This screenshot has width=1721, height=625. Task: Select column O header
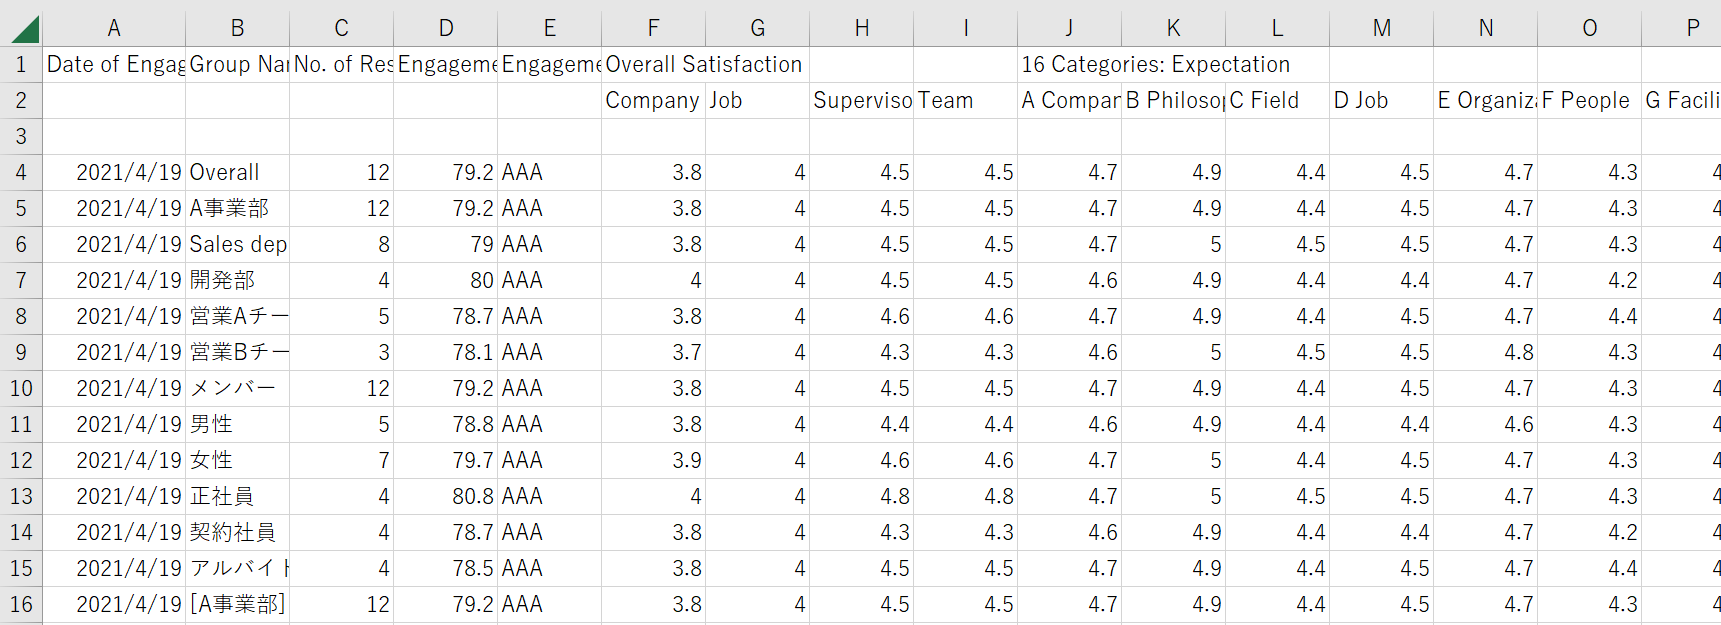(1590, 28)
